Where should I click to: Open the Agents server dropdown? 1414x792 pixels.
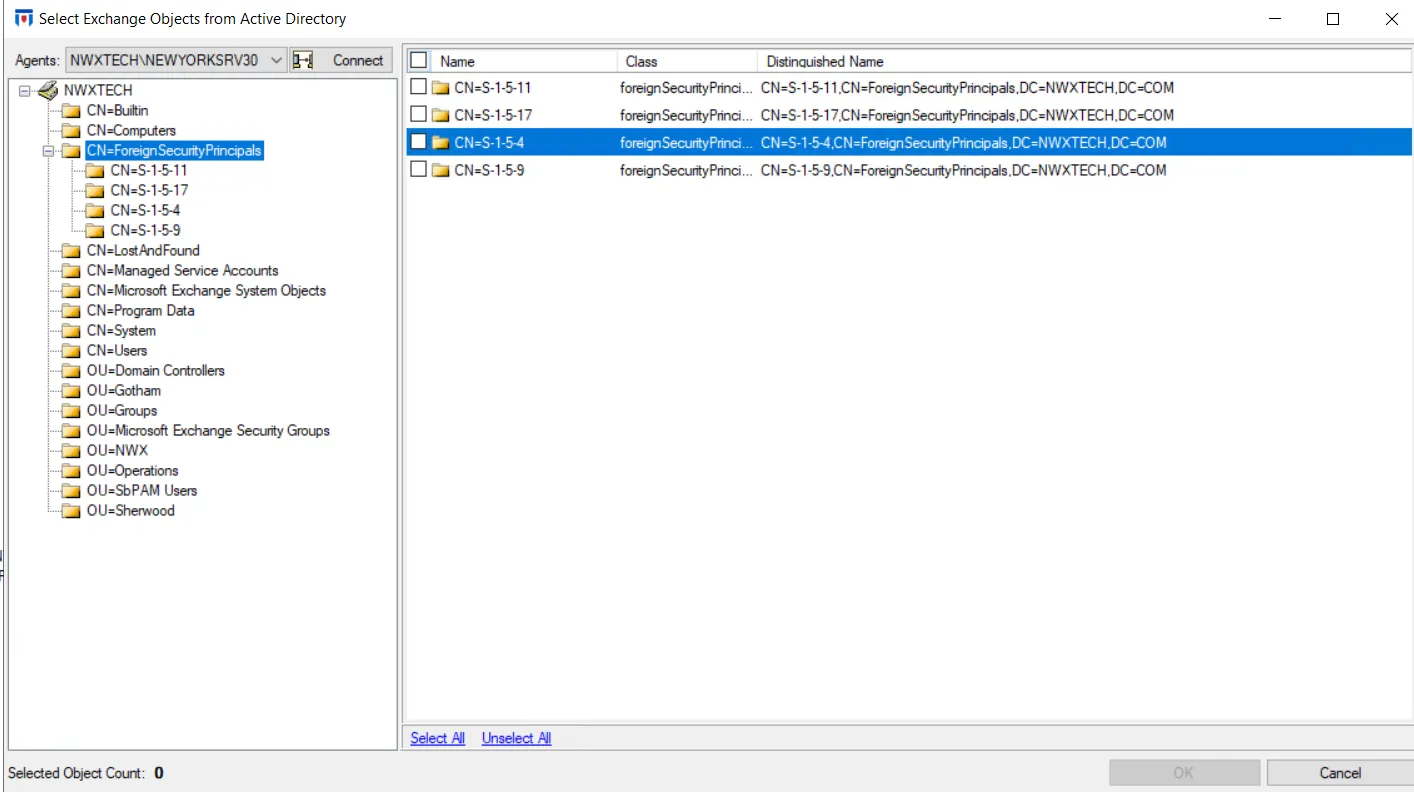(276, 60)
